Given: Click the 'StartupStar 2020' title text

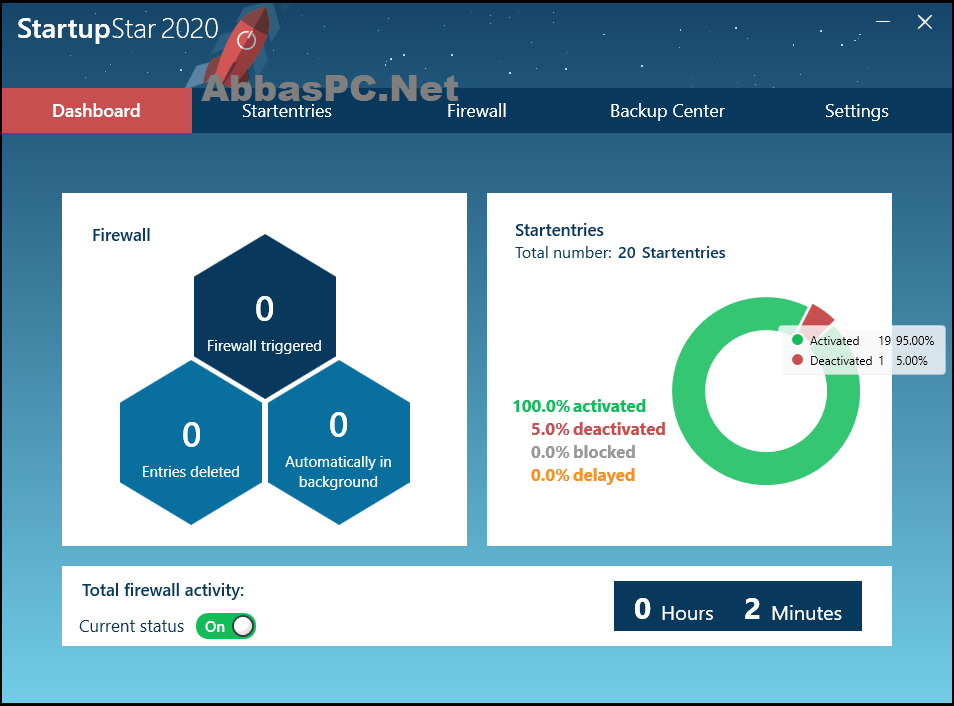Looking at the screenshot, I should pyautogui.click(x=117, y=29).
